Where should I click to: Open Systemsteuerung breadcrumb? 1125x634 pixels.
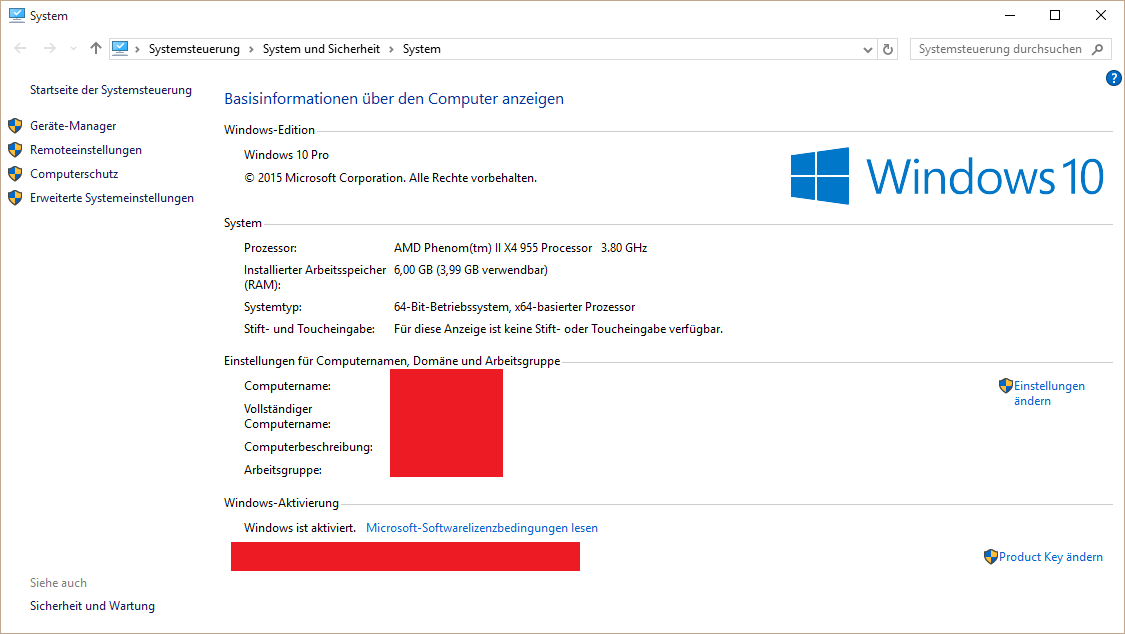[x=194, y=49]
